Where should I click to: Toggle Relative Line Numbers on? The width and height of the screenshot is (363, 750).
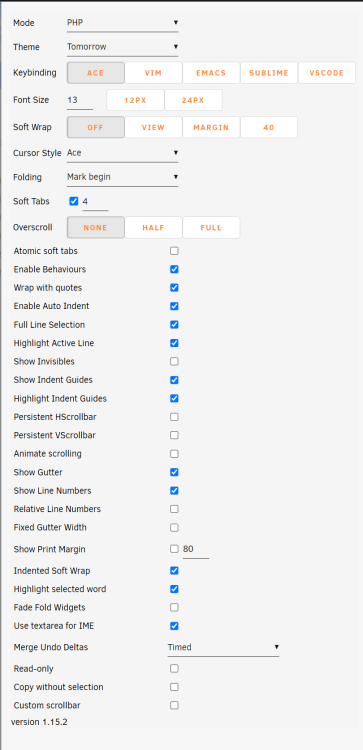175,509
